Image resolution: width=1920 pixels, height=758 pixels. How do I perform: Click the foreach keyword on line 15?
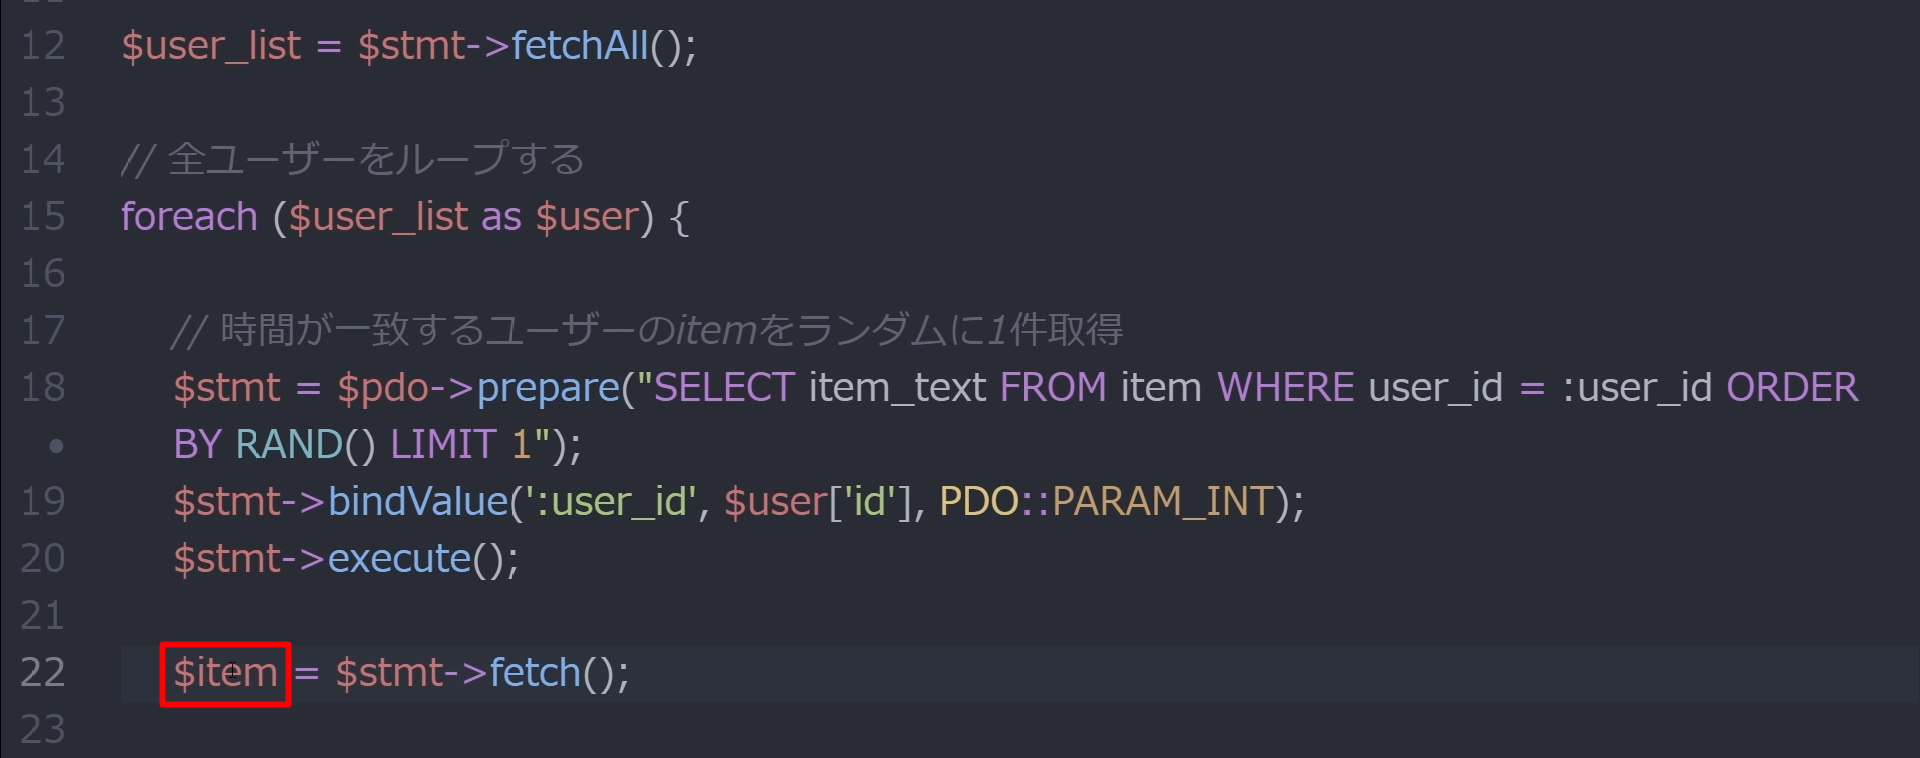(189, 217)
